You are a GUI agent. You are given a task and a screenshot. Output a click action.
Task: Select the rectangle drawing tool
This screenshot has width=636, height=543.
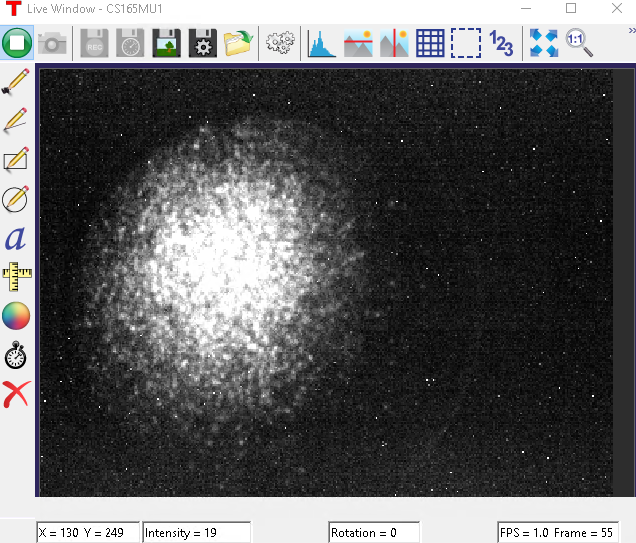tap(16, 159)
